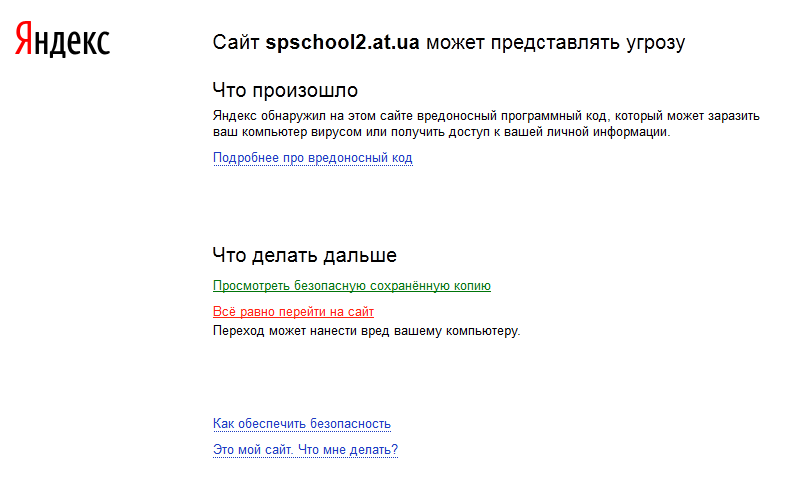The image size is (786, 499).
Task: Click the paragraph starting 'Яндекс обнаружил на этом сайте'
Action: [x=486, y=124]
